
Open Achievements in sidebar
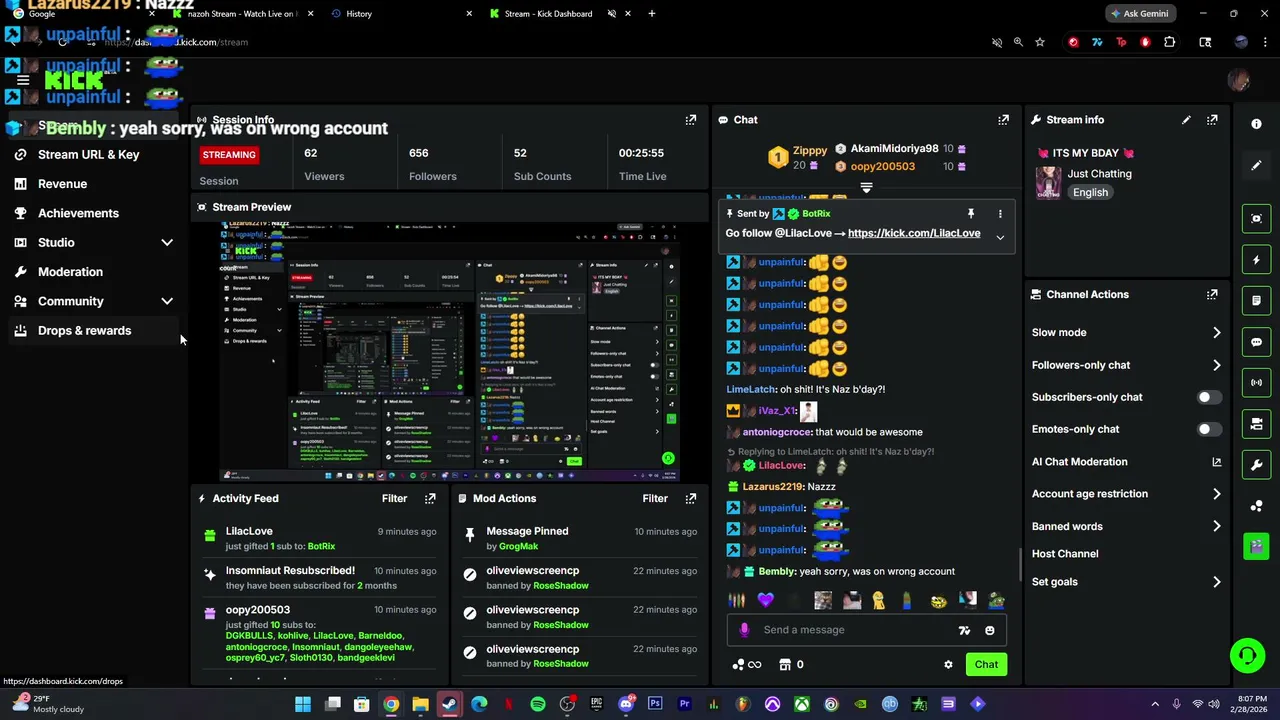(x=78, y=213)
